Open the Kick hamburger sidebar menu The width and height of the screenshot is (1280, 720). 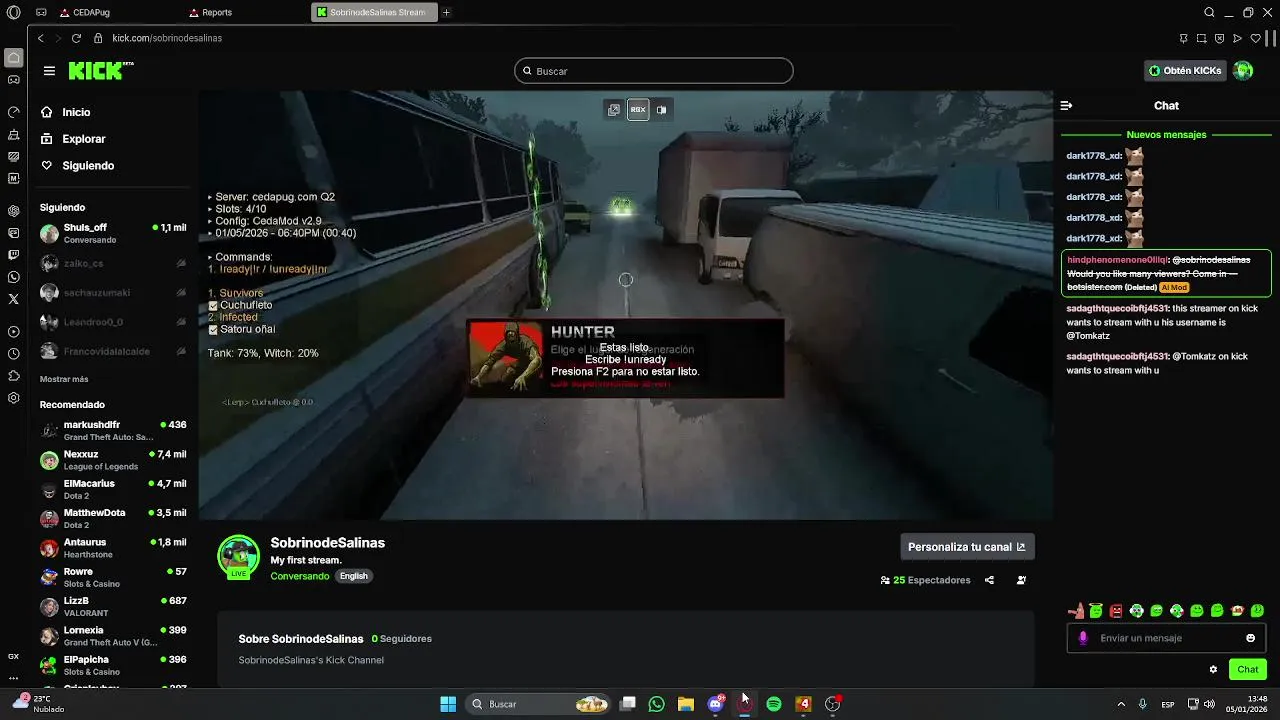pyautogui.click(x=49, y=71)
